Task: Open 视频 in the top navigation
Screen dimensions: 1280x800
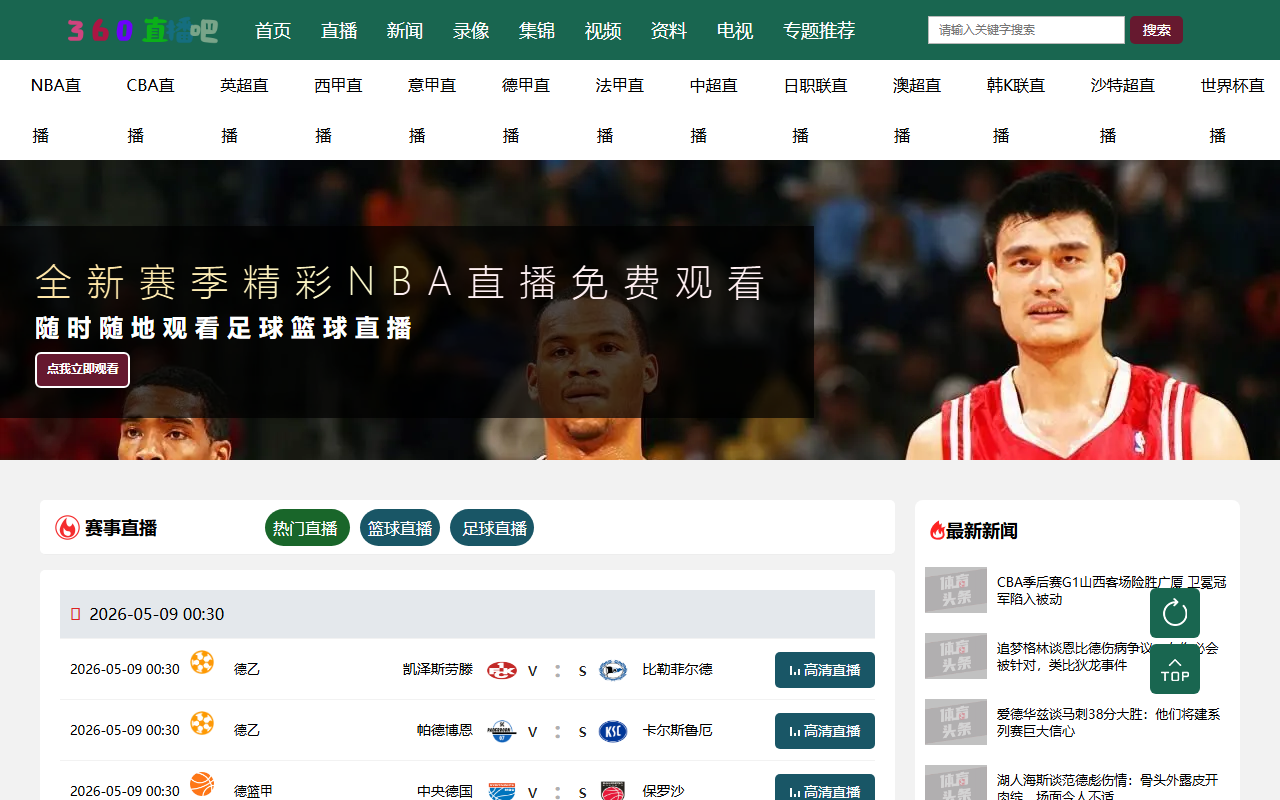Action: [x=603, y=31]
